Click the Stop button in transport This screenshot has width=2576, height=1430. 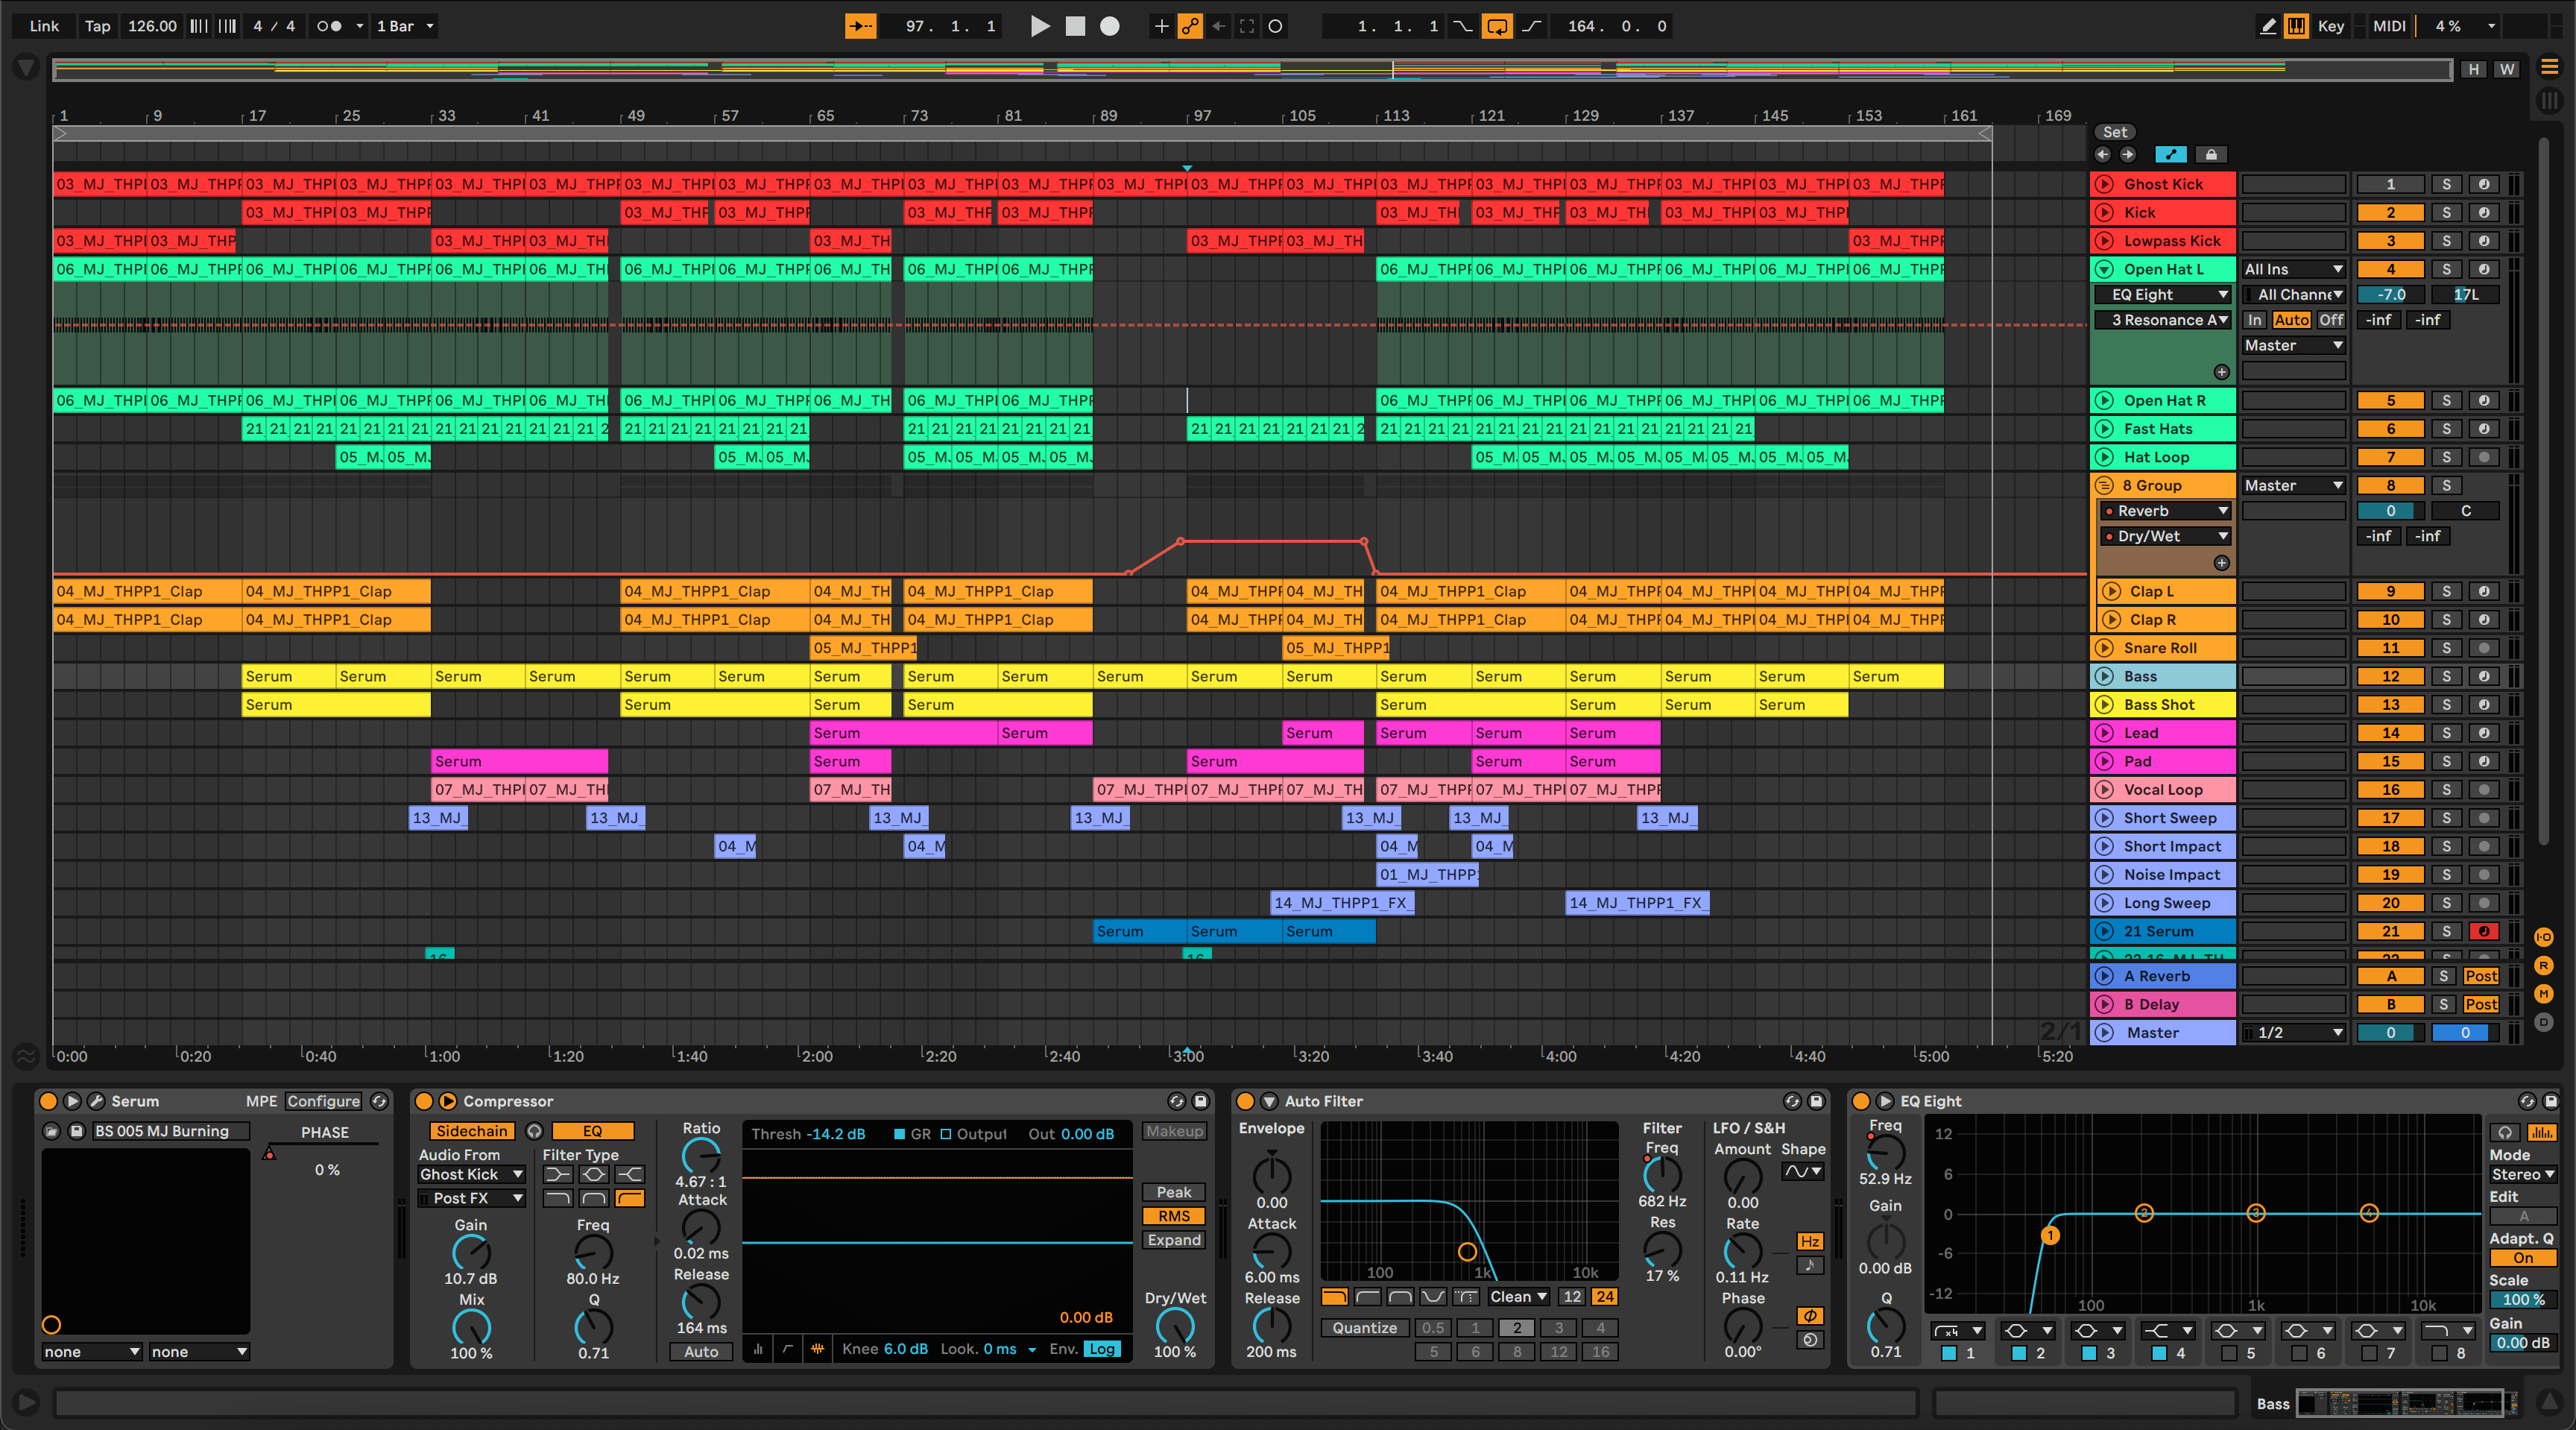(1075, 26)
